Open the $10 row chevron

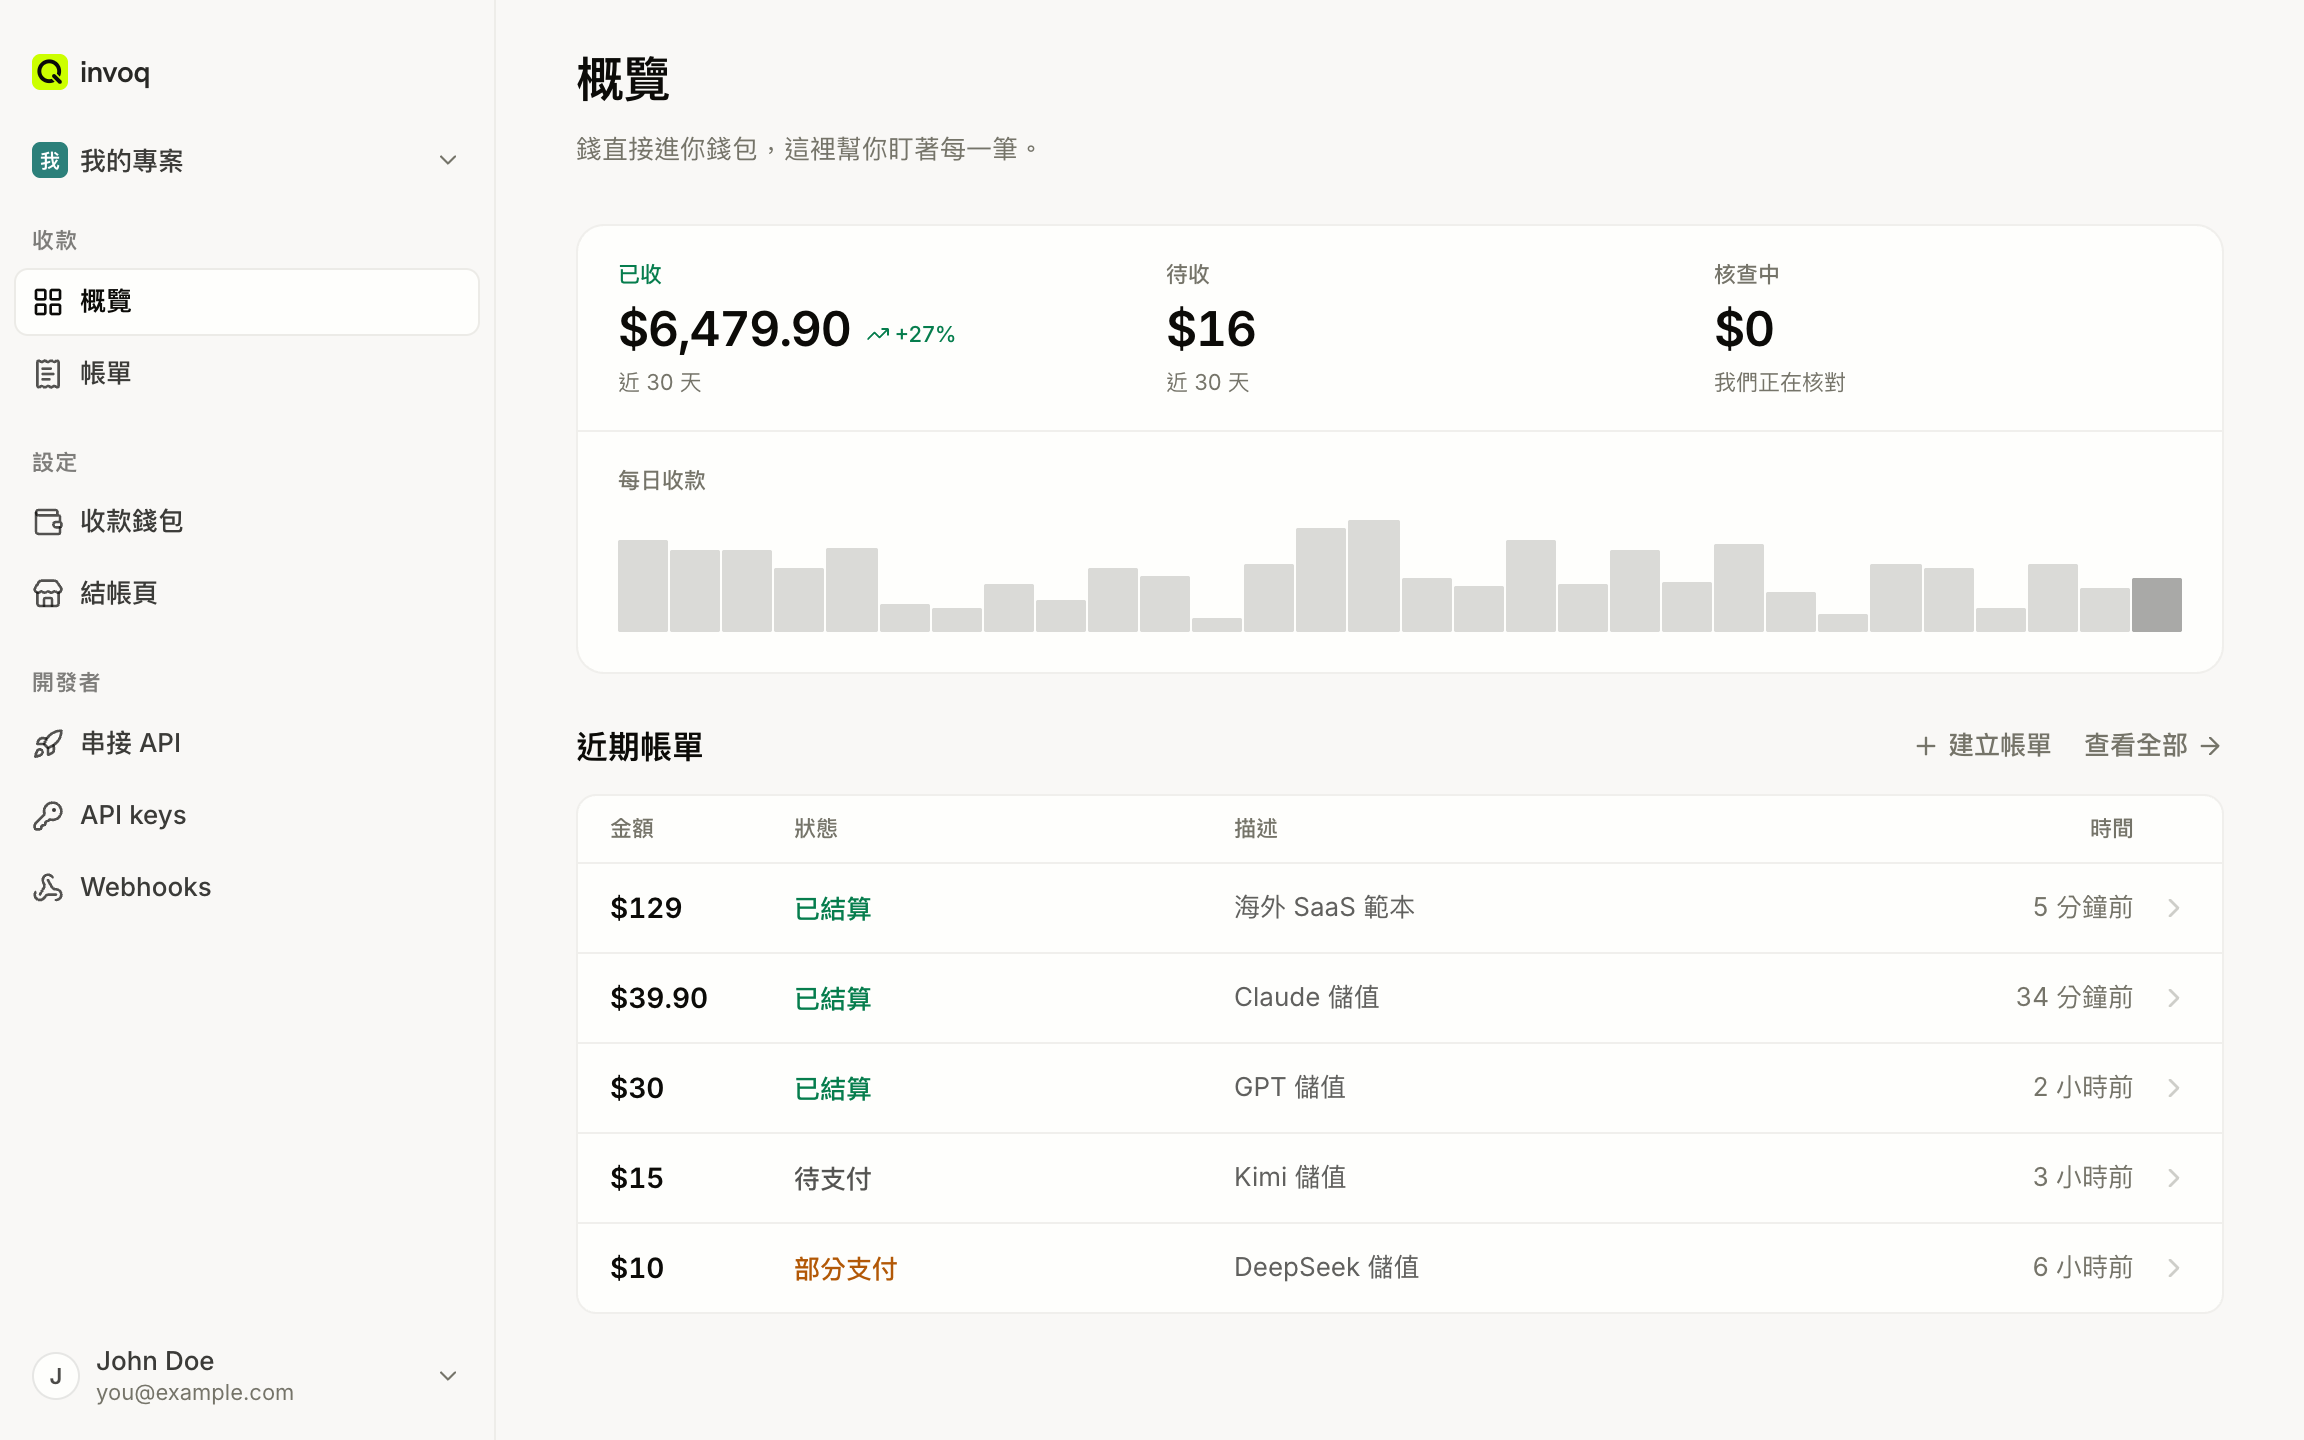[2173, 1268]
